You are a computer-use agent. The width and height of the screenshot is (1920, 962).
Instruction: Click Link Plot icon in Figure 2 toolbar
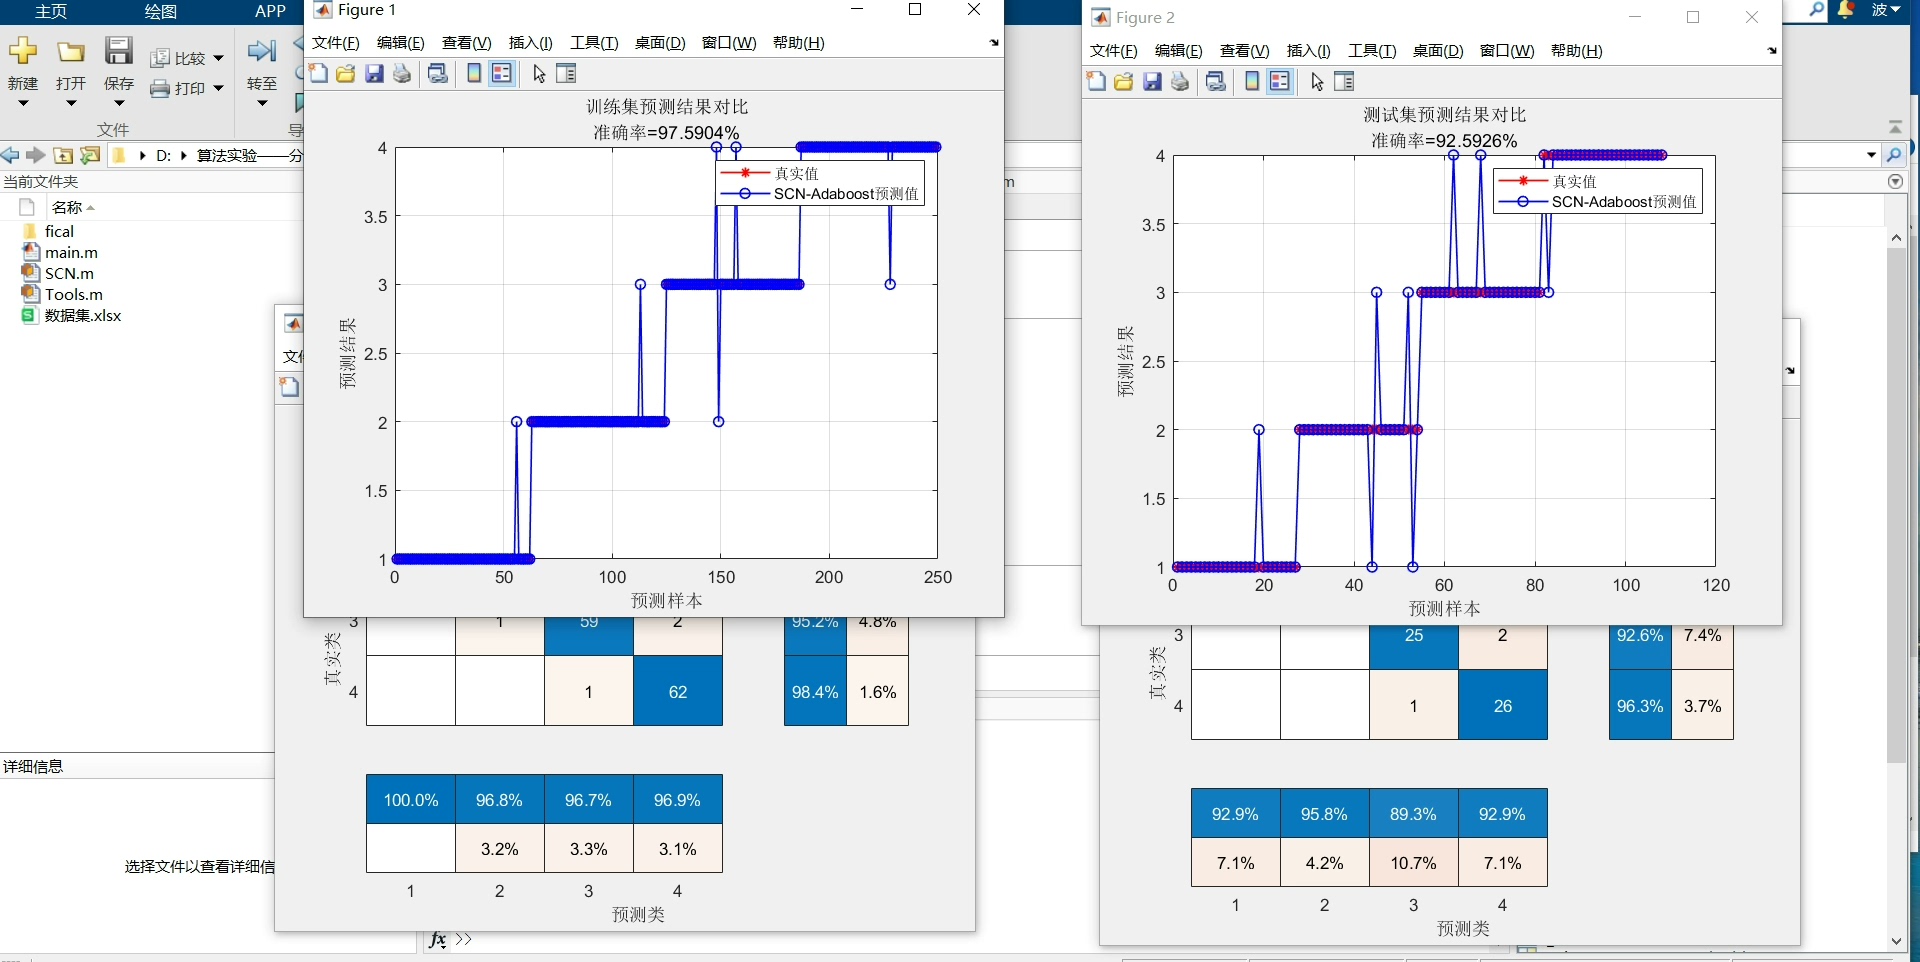pos(1215,81)
